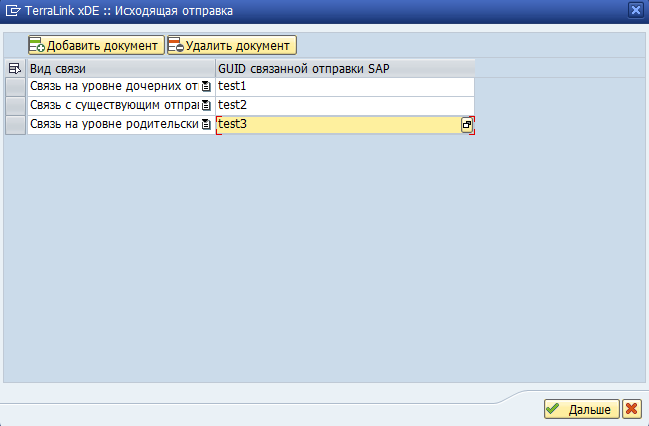Image resolution: width=649 pixels, height=426 pixels.
Task: Click the Вид связи column header
Action: (120, 68)
